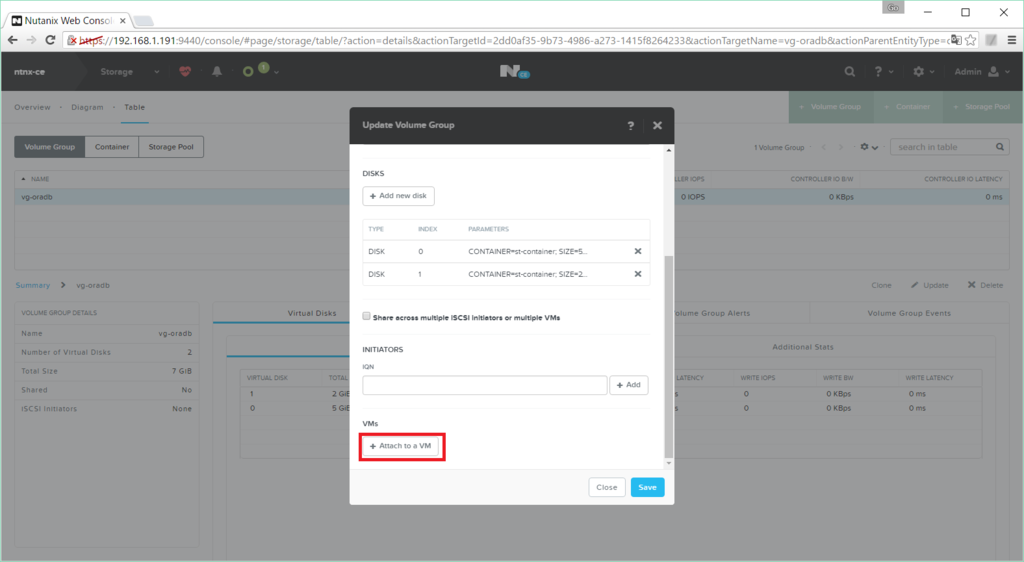The image size is (1024, 562).
Task: Open the settings gear menu in header
Action: (923, 72)
